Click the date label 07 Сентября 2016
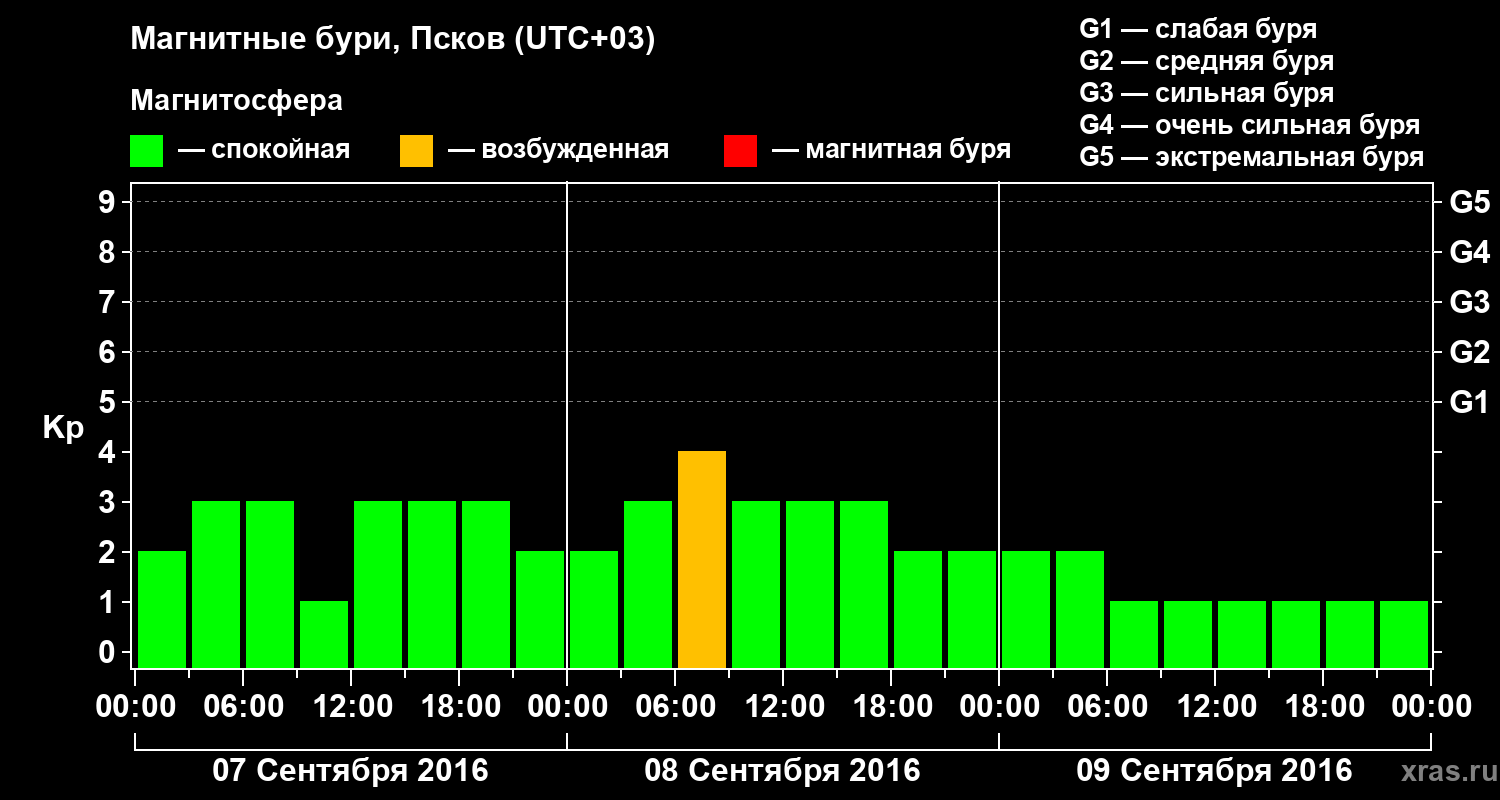Viewport: 1500px width, 800px height. pos(350,771)
